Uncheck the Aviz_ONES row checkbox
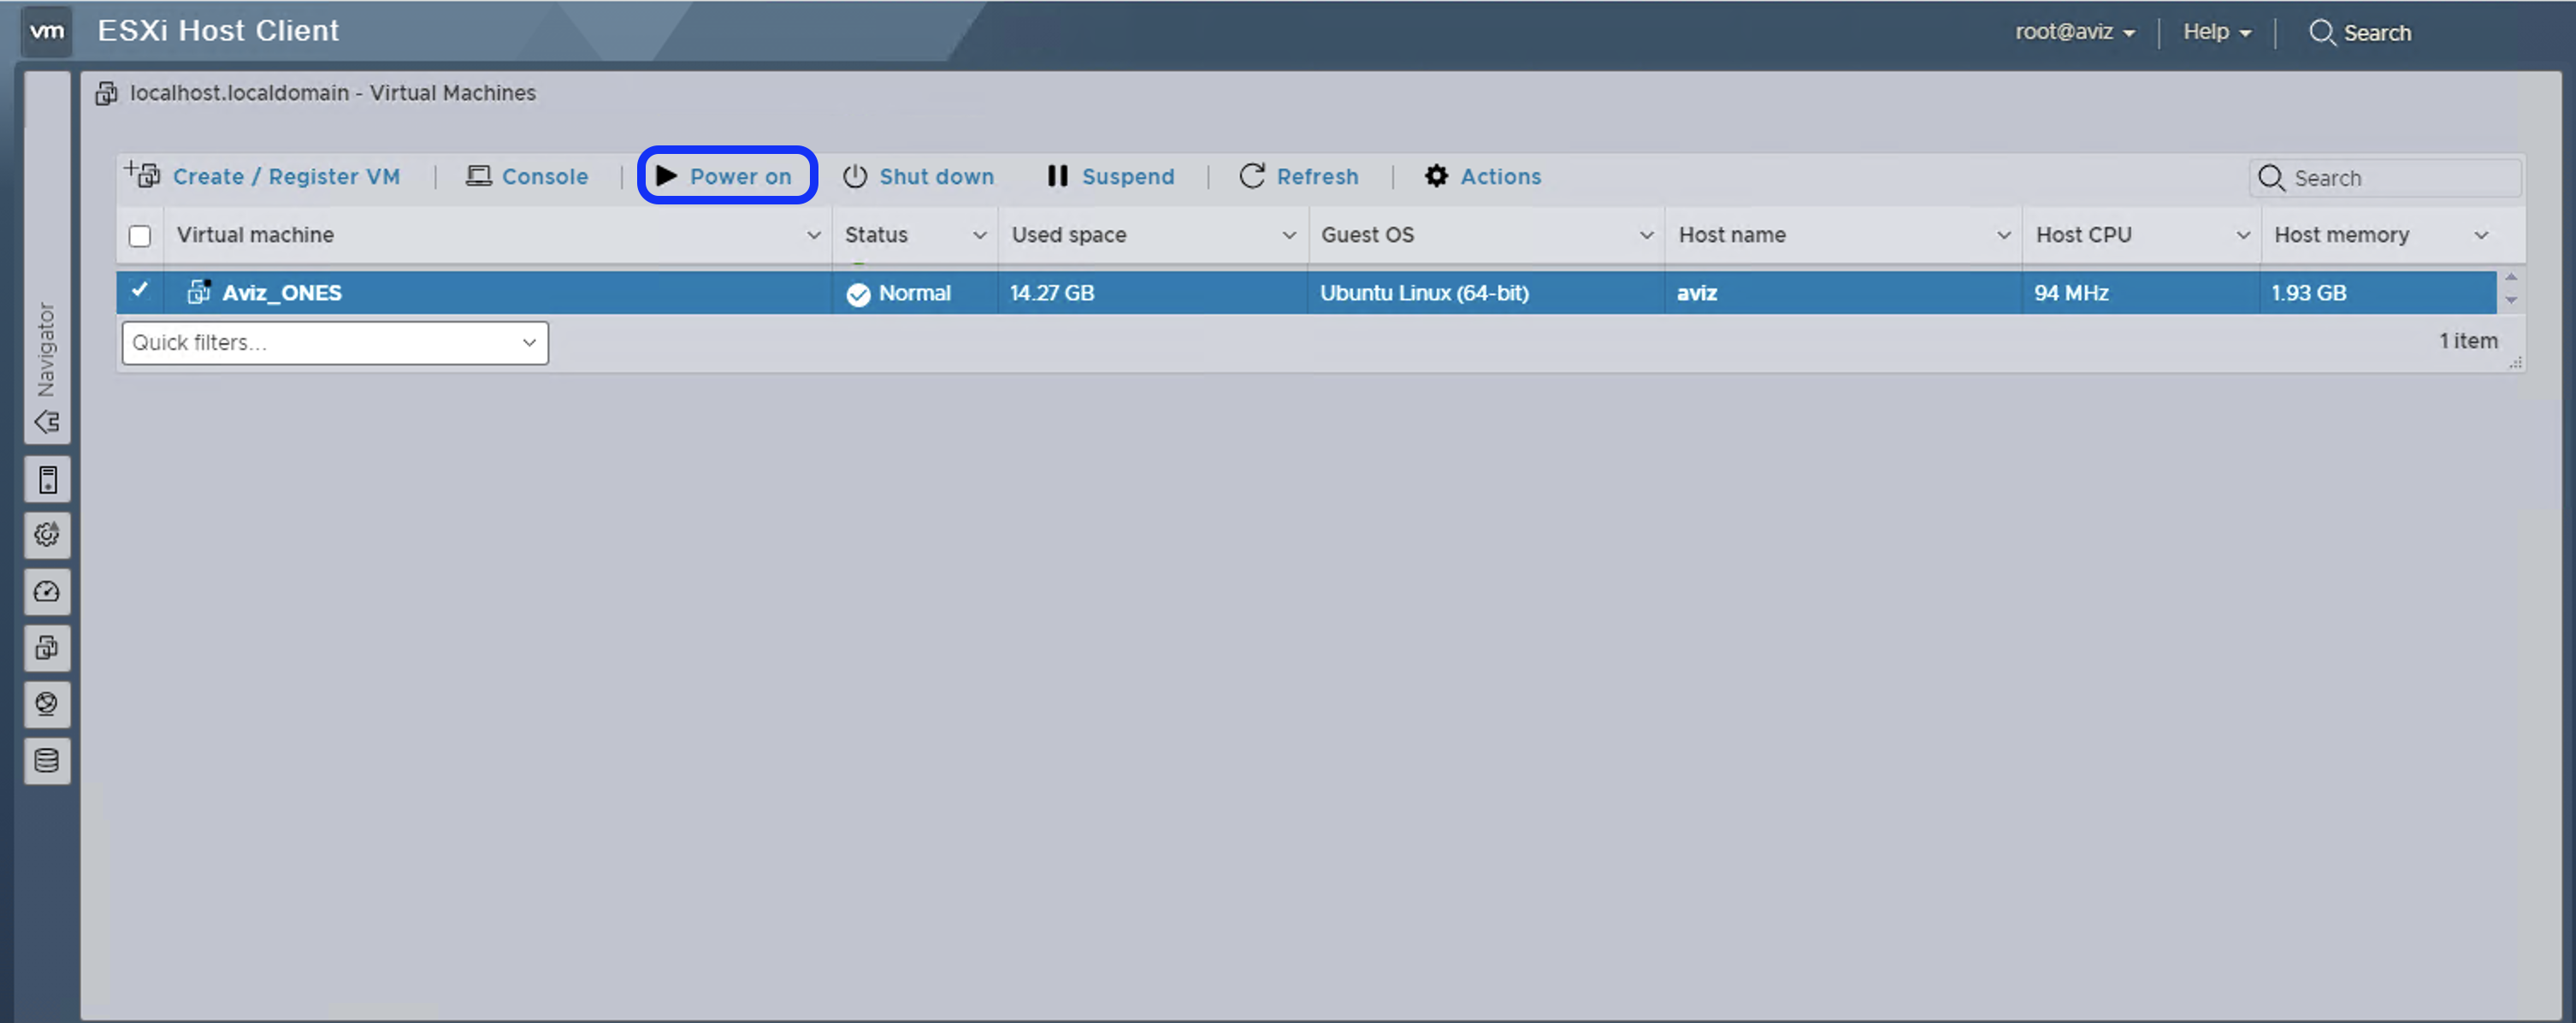Image resolution: width=2576 pixels, height=1023 pixels. point(140,291)
